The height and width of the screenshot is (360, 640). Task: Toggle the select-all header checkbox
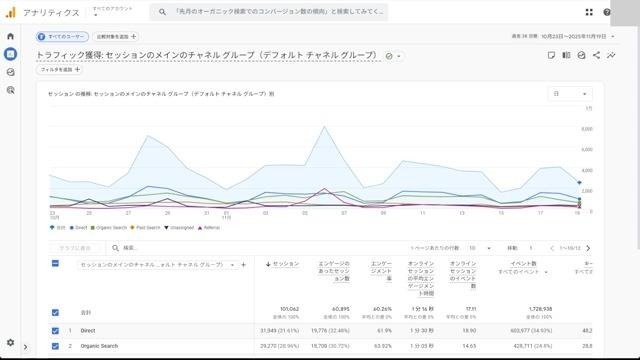coord(56,264)
